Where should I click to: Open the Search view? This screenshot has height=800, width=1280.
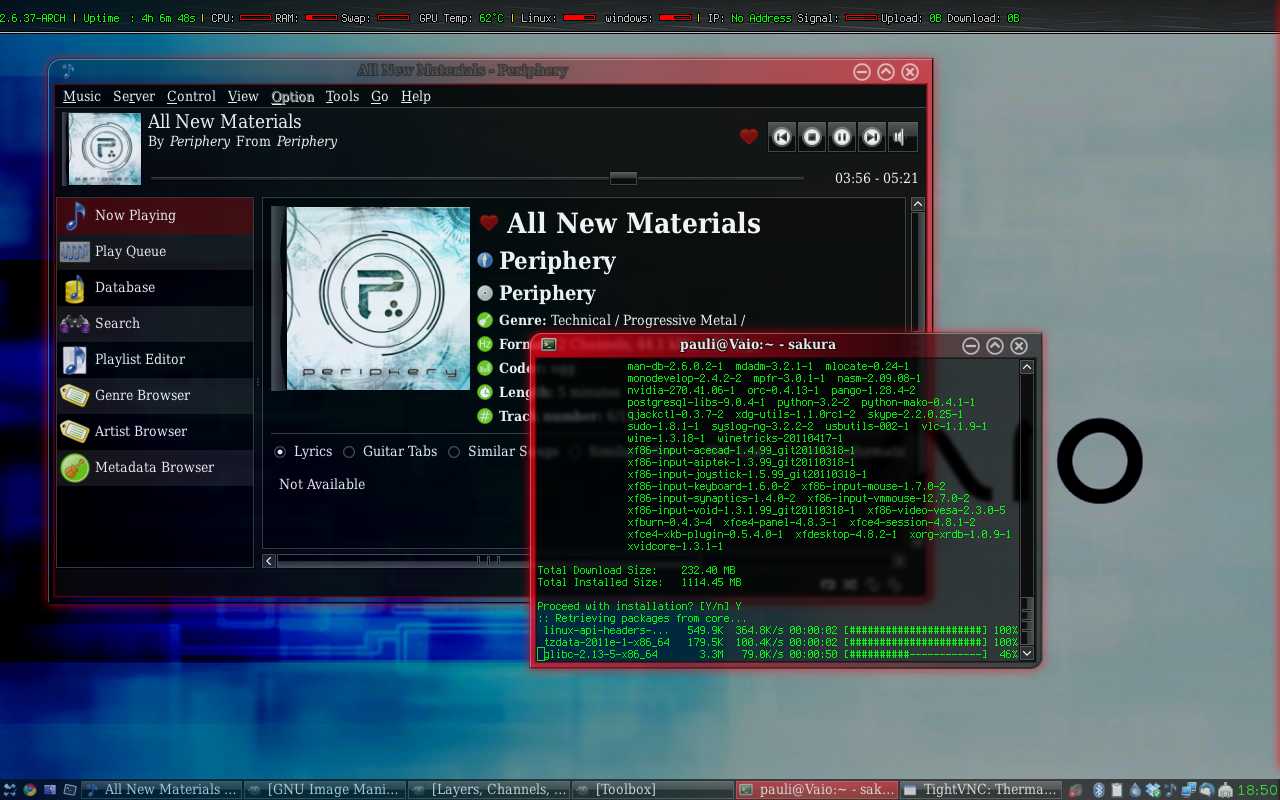pyautogui.click(x=155, y=323)
